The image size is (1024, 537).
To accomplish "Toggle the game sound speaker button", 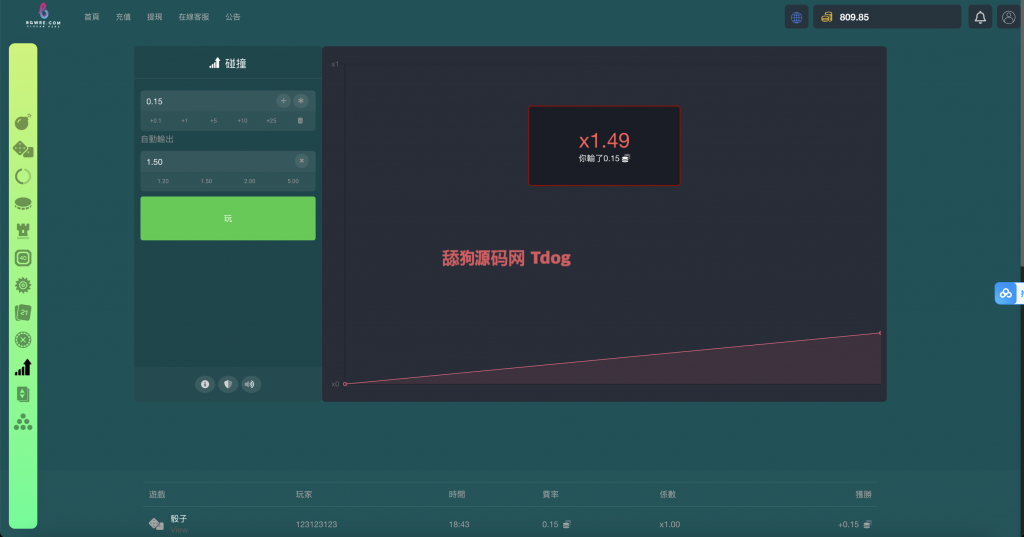I will click(x=250, y=384).
